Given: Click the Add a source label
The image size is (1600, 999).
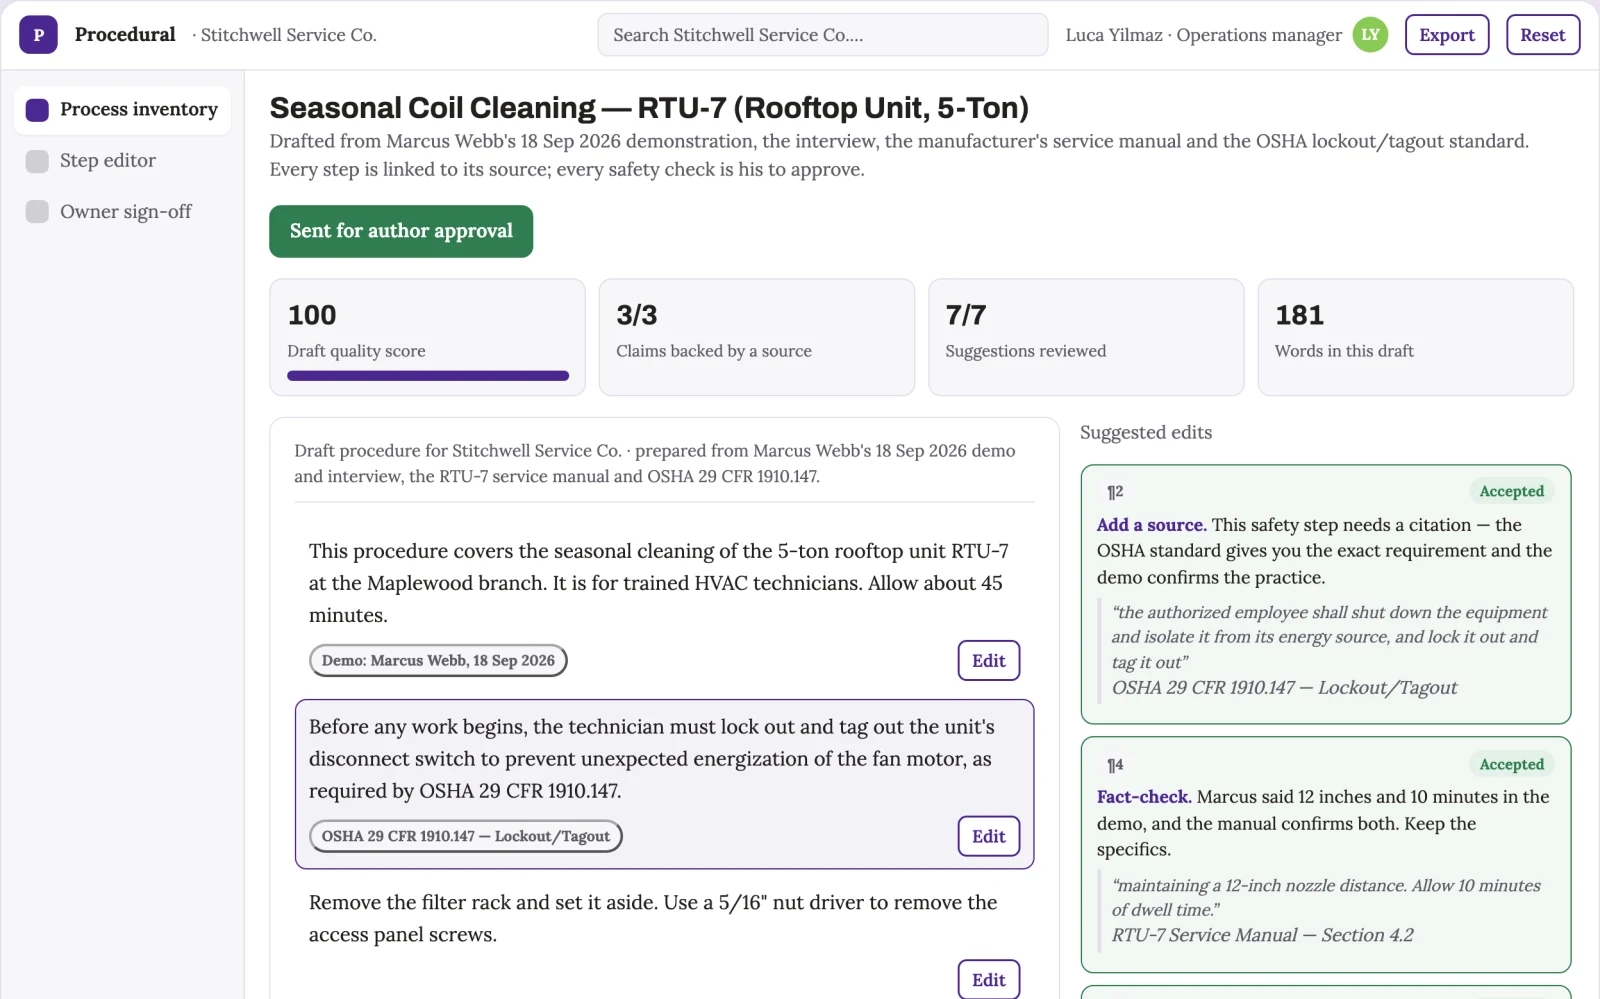Looking at the screenshot, I should click(x=1151, y=525).
